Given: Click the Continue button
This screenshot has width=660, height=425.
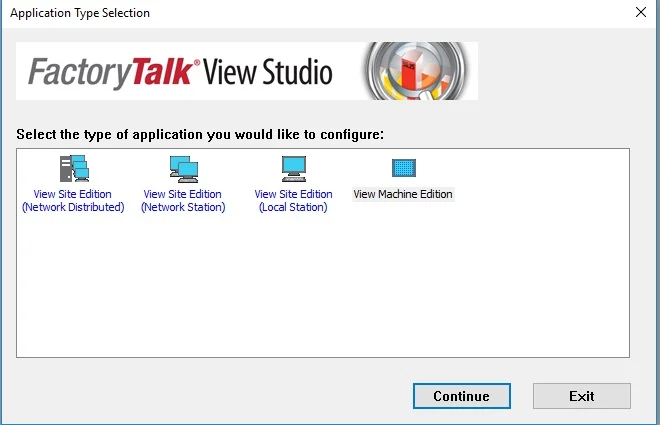Looking at the screenshot, I should coord(462,396).
